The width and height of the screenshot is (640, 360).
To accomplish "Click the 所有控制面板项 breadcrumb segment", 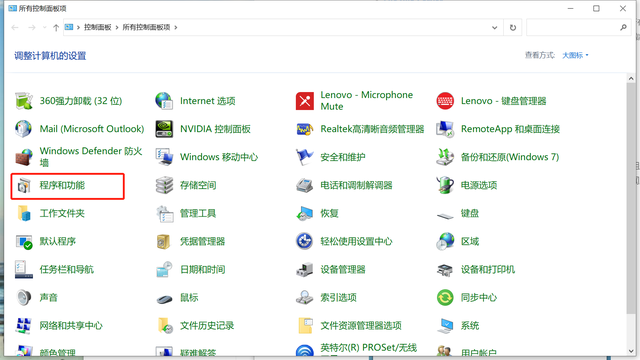I will 146,27.
